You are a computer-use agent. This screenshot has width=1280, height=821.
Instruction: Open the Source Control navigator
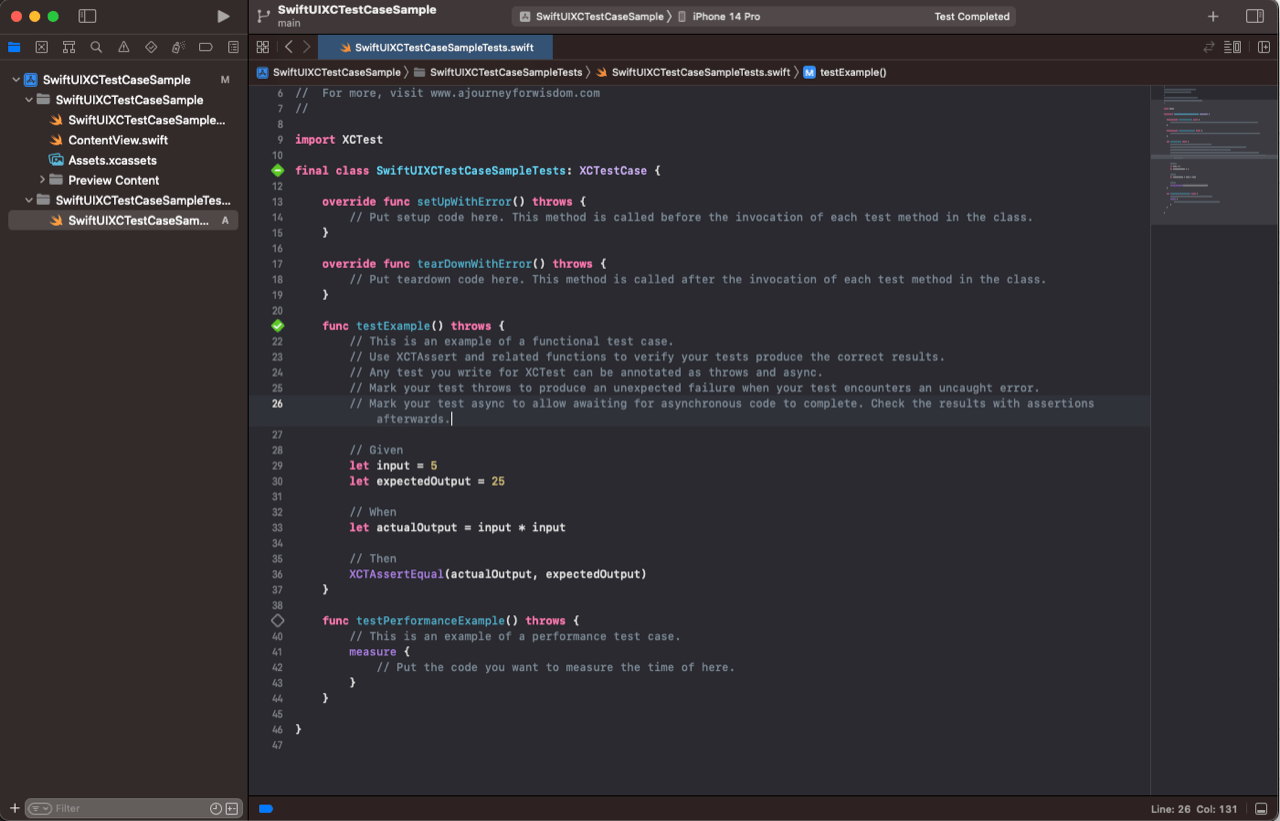click(x=41, y=47)
